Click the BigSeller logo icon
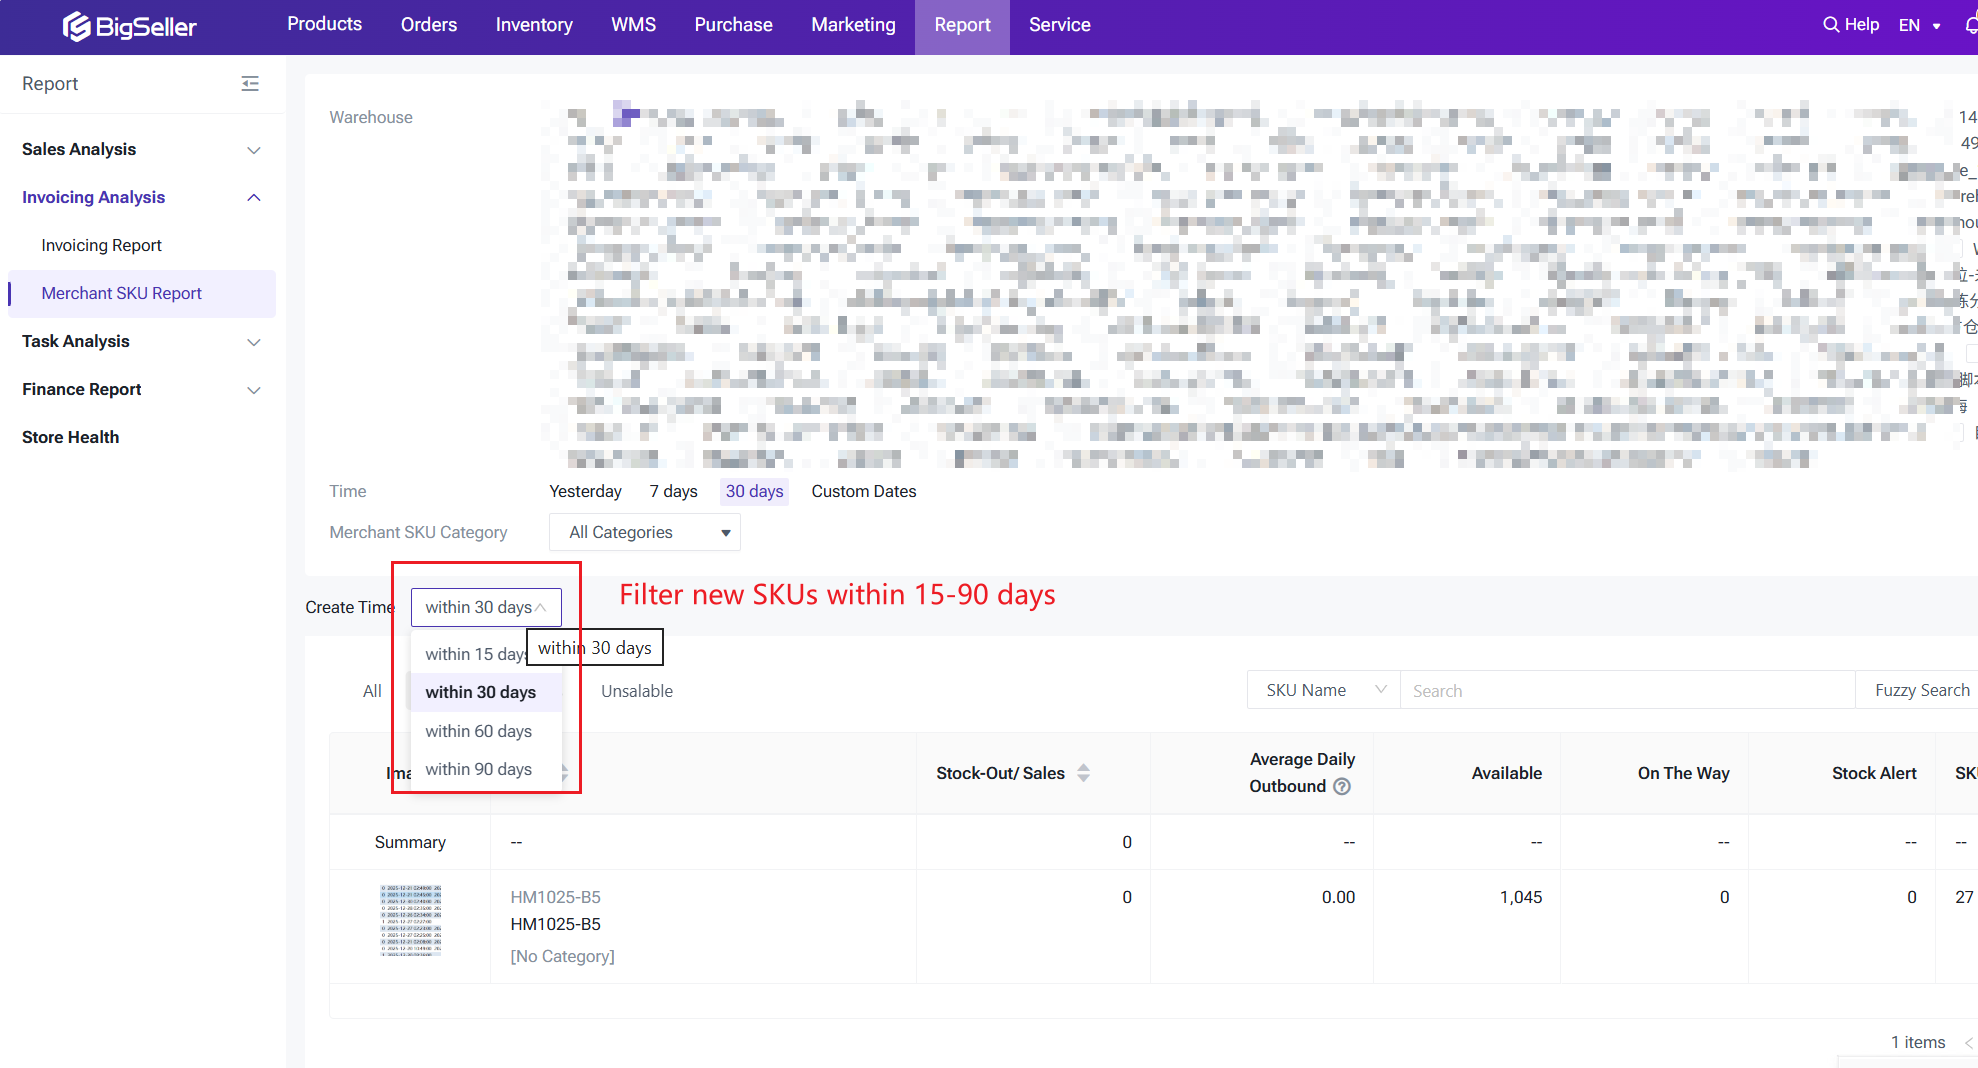1978x1068 pixels. [76, 26]
